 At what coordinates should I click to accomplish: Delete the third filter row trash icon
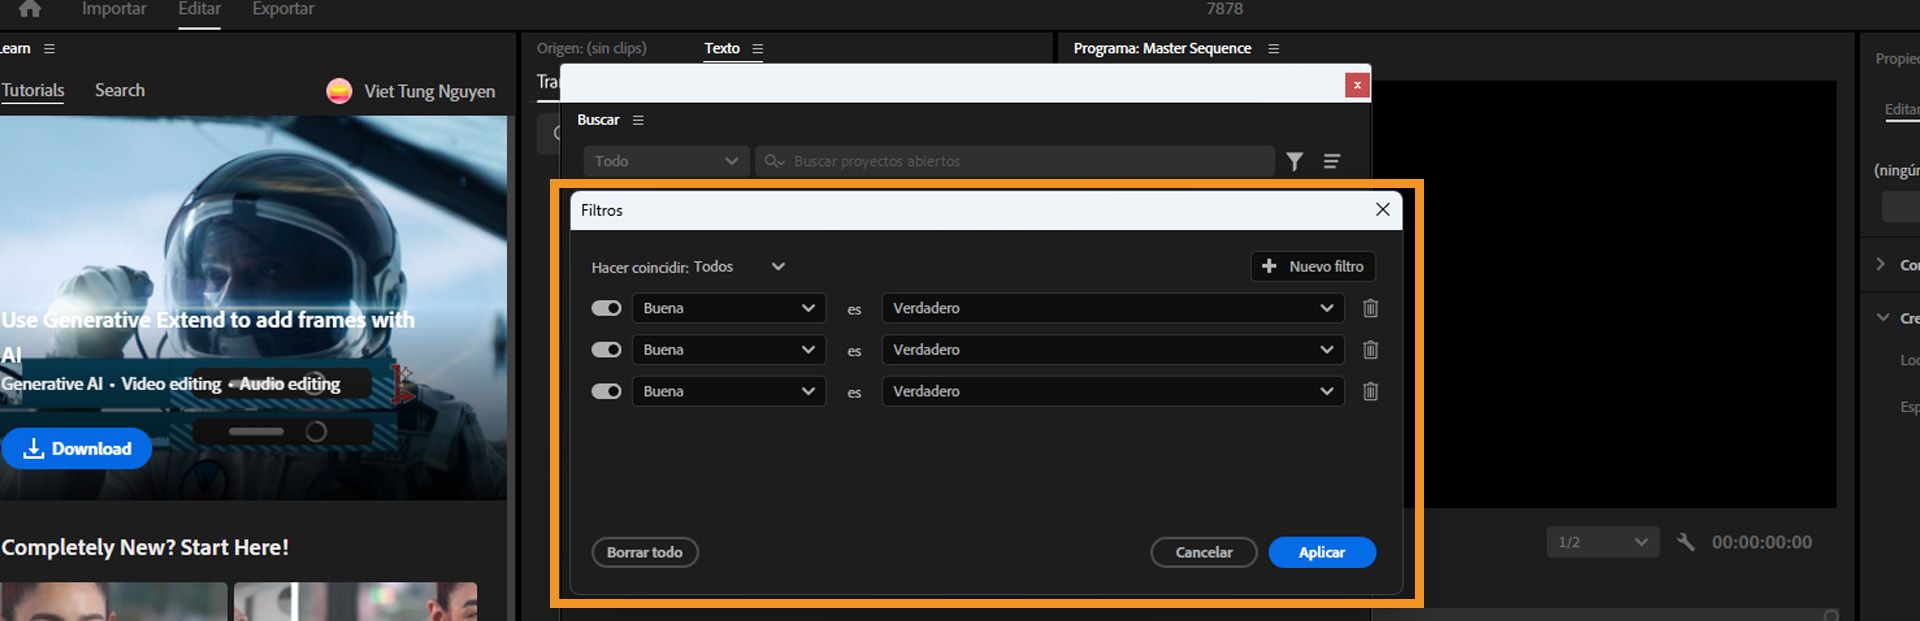[1370, 391]
